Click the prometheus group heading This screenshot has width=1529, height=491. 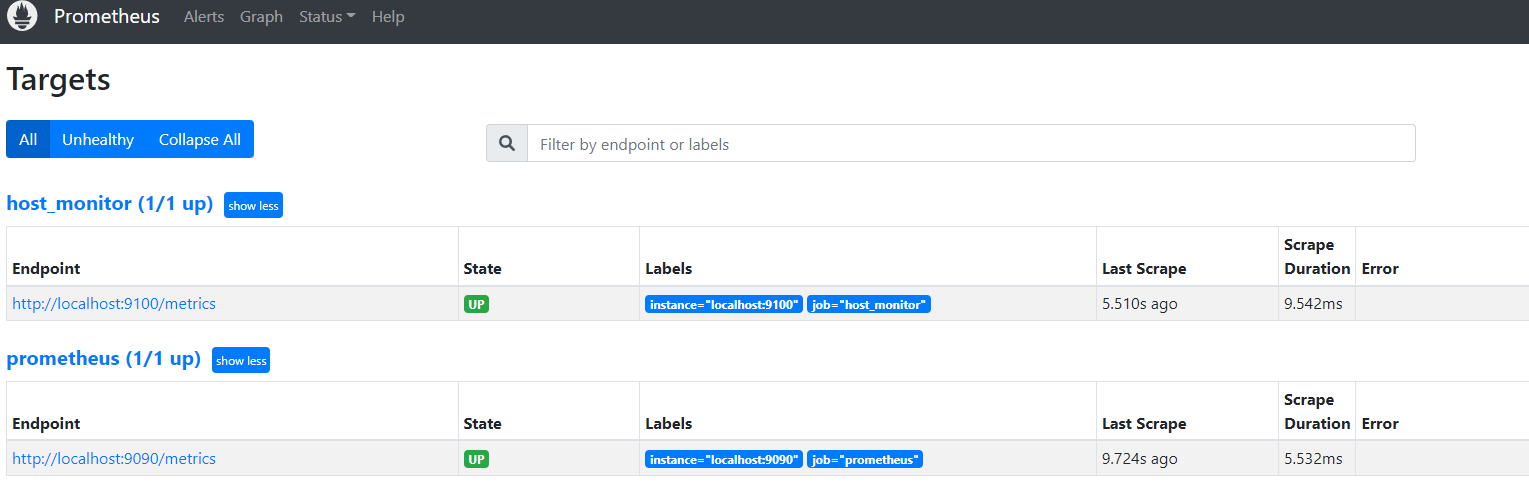pos(104,359)
